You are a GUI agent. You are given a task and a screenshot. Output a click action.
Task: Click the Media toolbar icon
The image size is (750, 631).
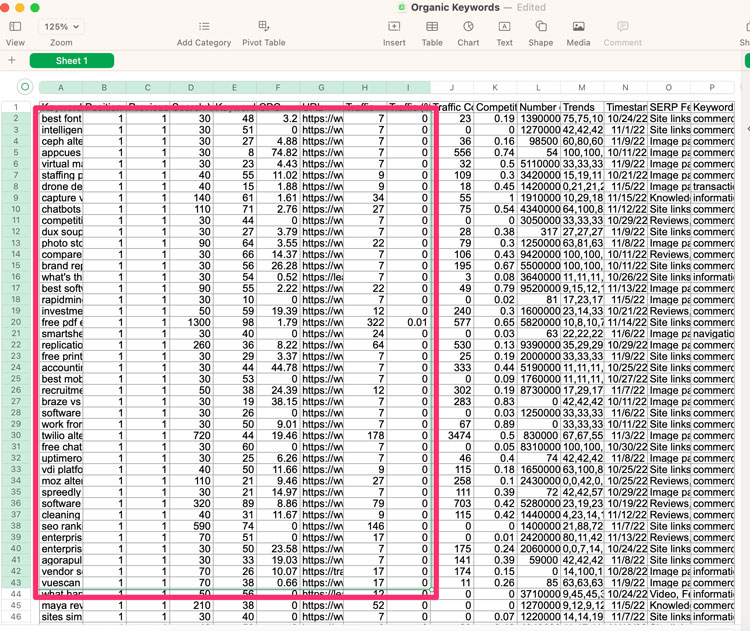pos(578,26)
